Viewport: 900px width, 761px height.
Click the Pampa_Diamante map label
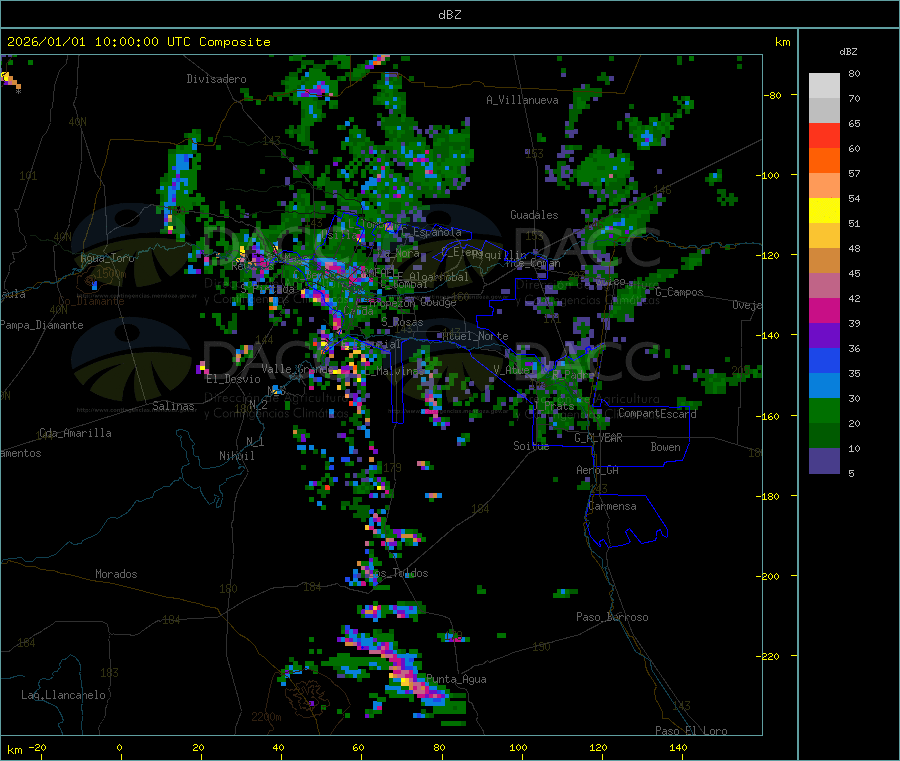click(x=42, y=325)
